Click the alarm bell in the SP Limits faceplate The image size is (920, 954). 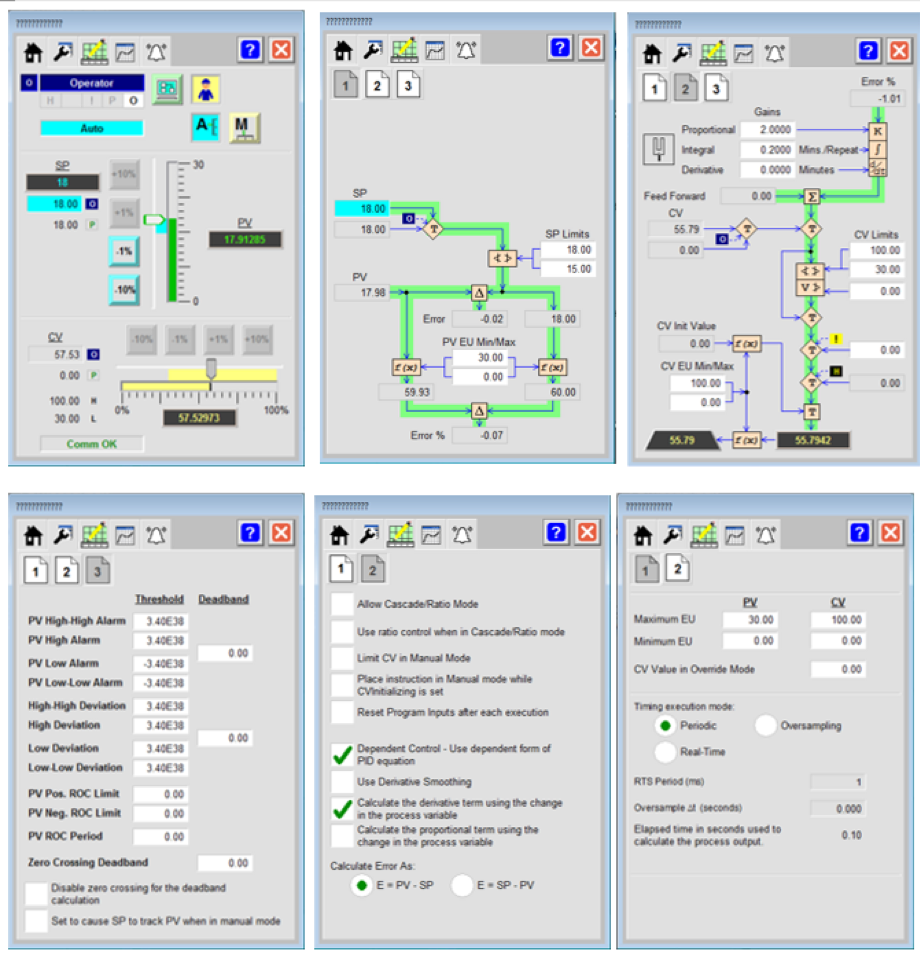click(466, 50)
